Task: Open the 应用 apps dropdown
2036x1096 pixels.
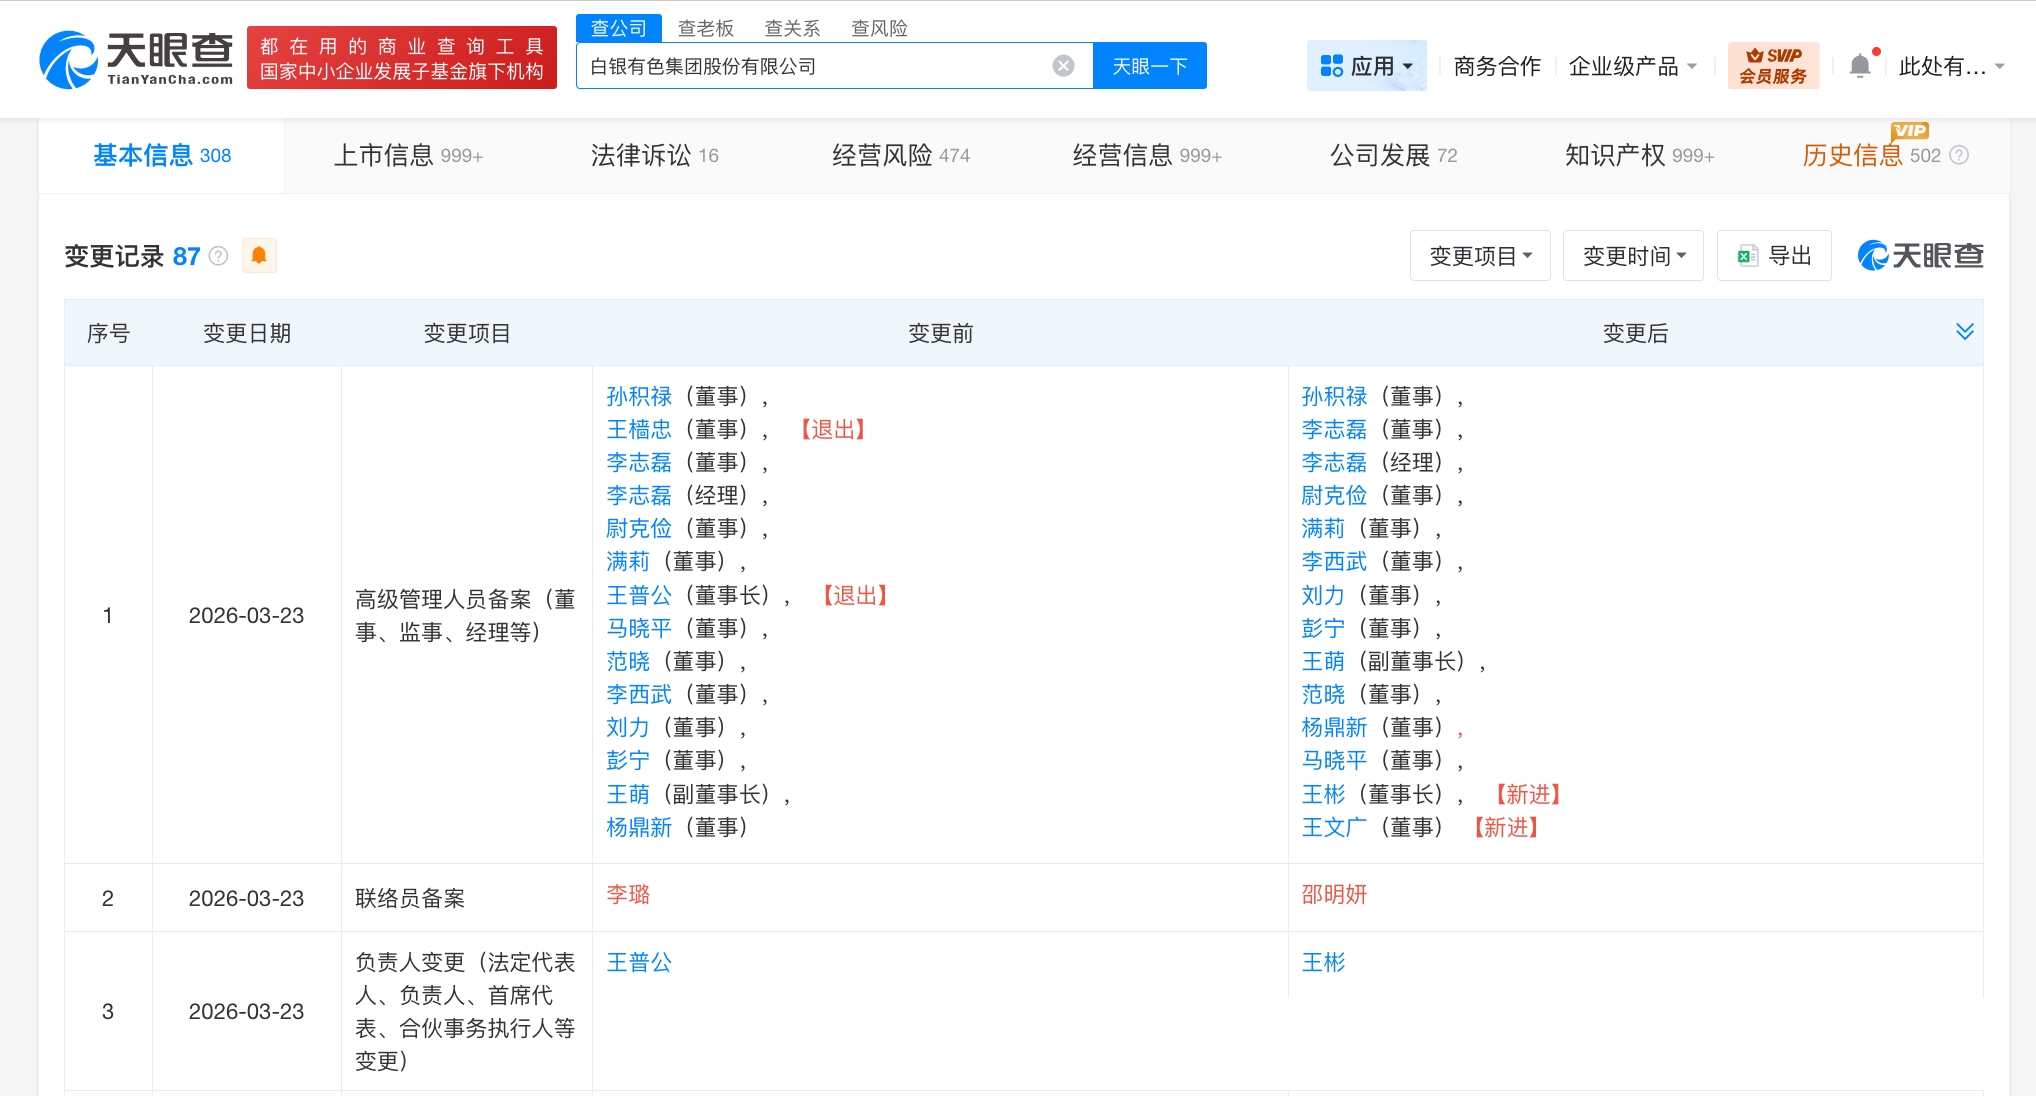Action: tap(1366, 66)
